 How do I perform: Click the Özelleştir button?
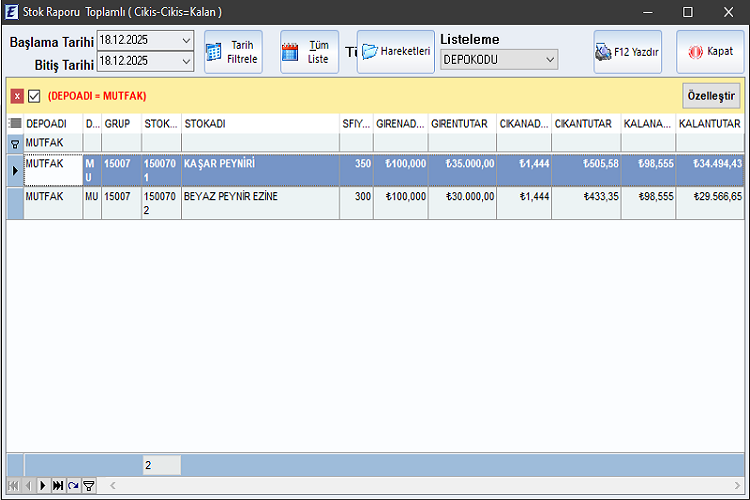tap(711, 96)
